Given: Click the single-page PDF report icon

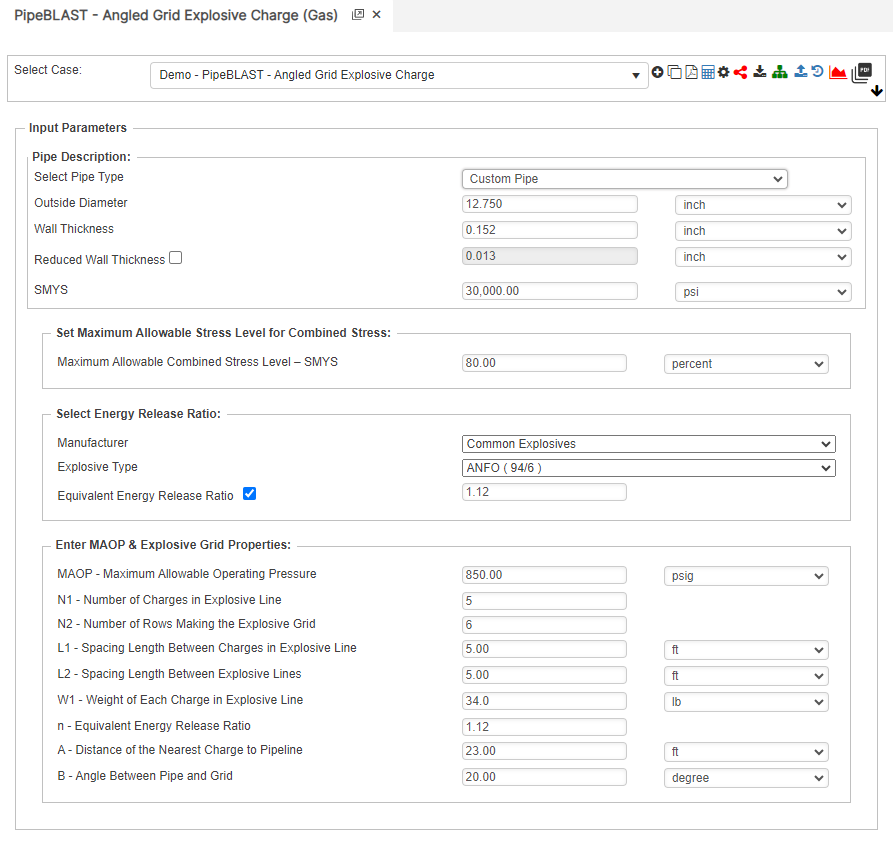Looking at the screenshot, I should [691, 72].
